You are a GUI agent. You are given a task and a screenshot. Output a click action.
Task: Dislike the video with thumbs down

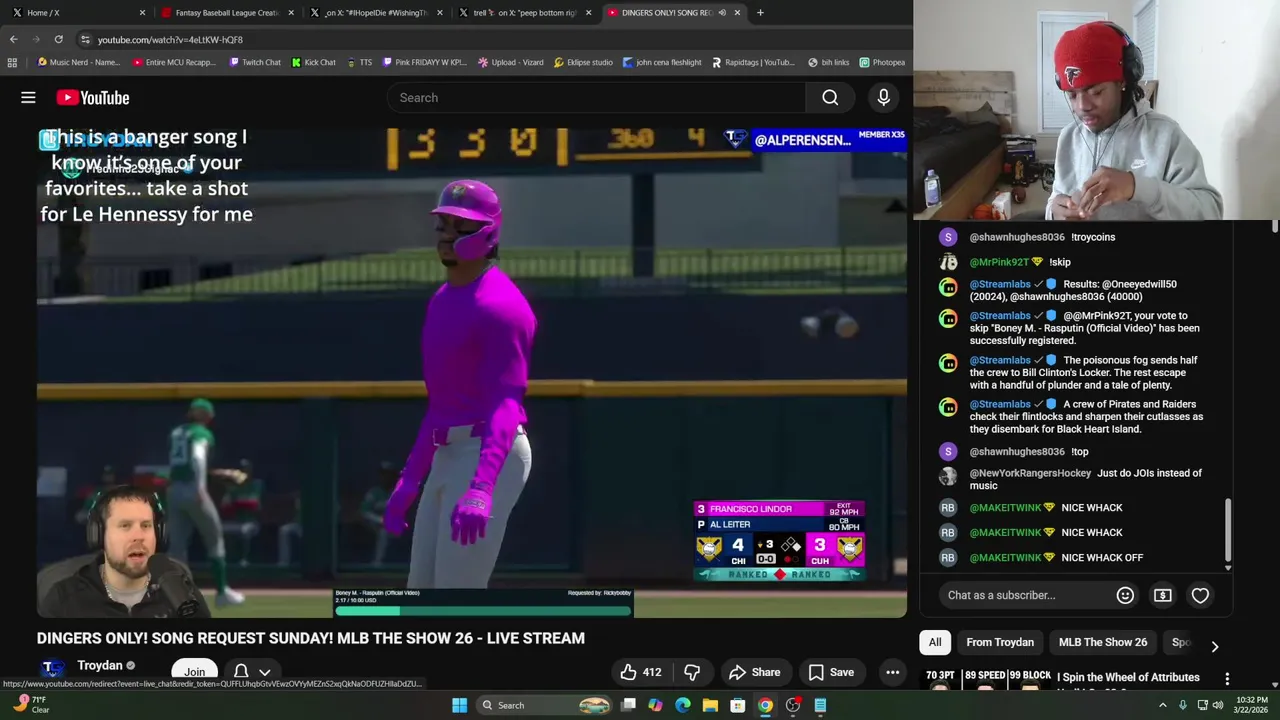pos(692,672)
